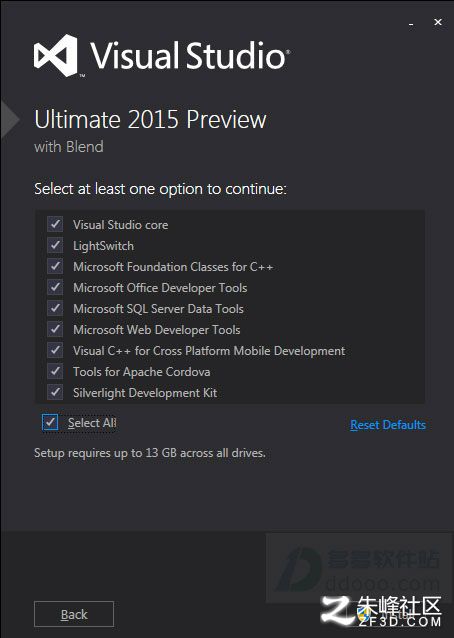Image resolution: width=454 pixels, height=638 pixels.
Task: Click the LightSwitch option label
Action: pyautogui.click(x=103, y=246)
